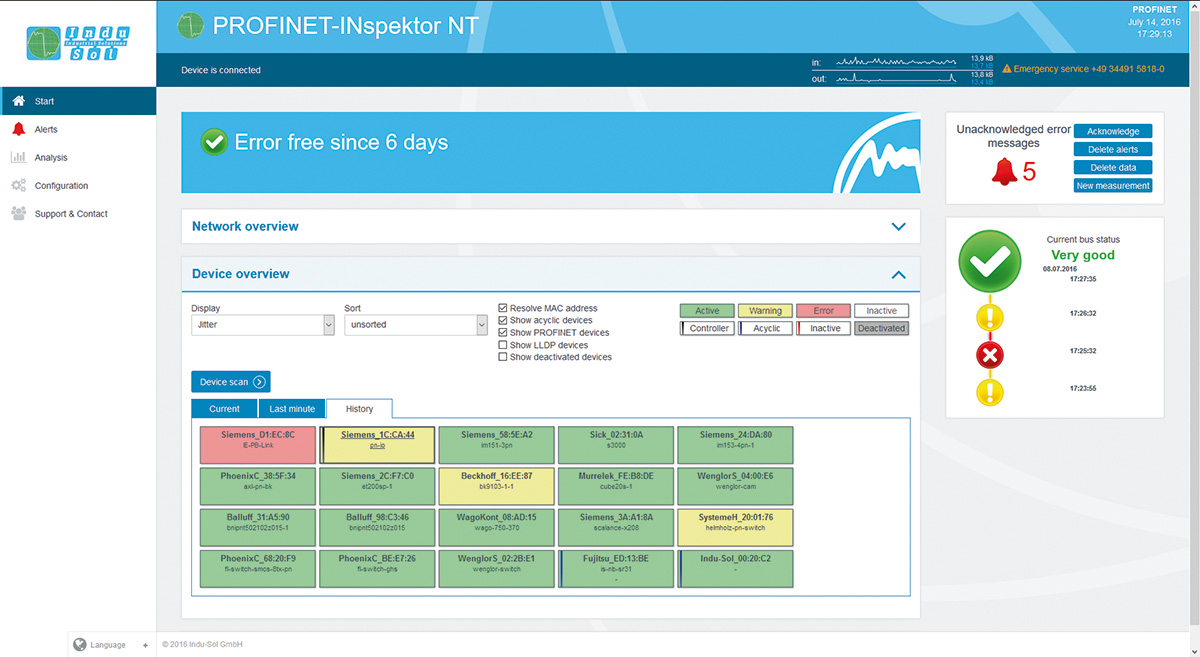Click the Configuration gears icon
This screenshot has width=1200, height=657.
(18, 185)
